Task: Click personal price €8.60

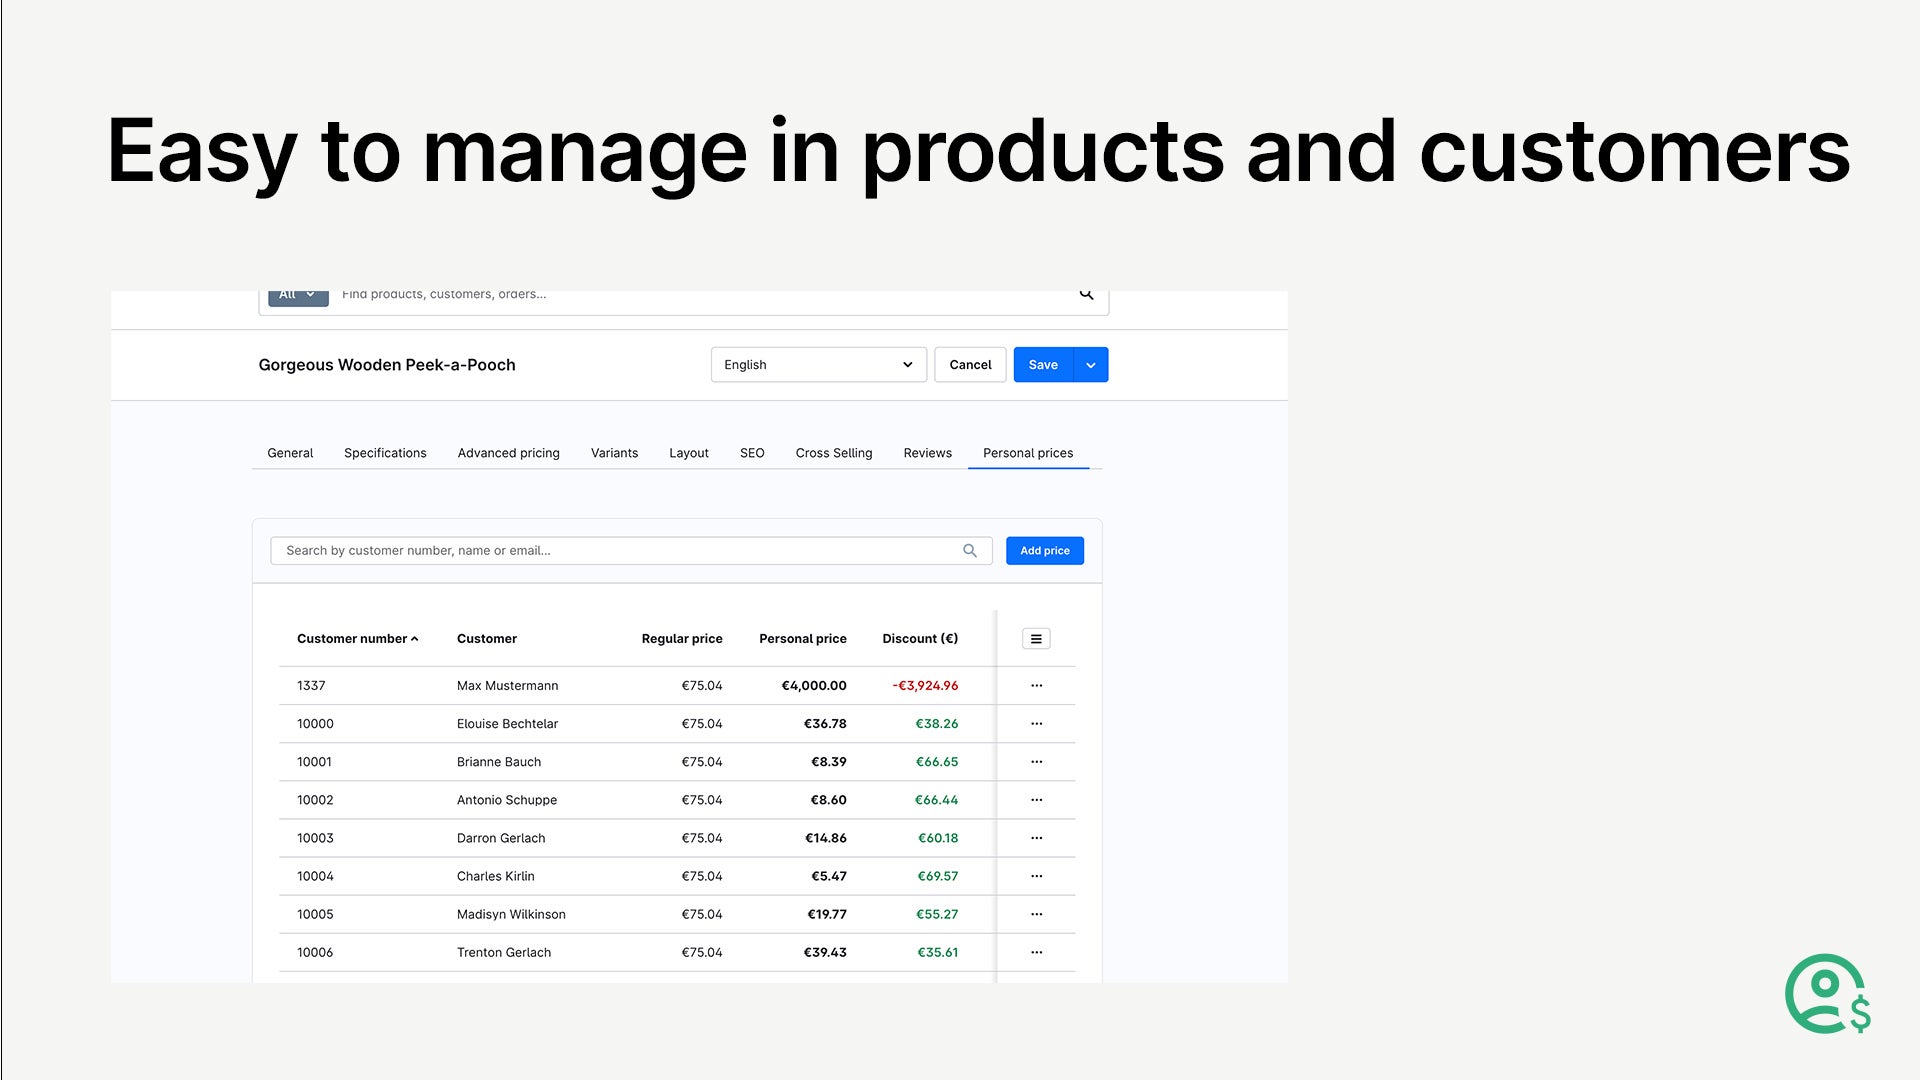Action: (829, 800)
